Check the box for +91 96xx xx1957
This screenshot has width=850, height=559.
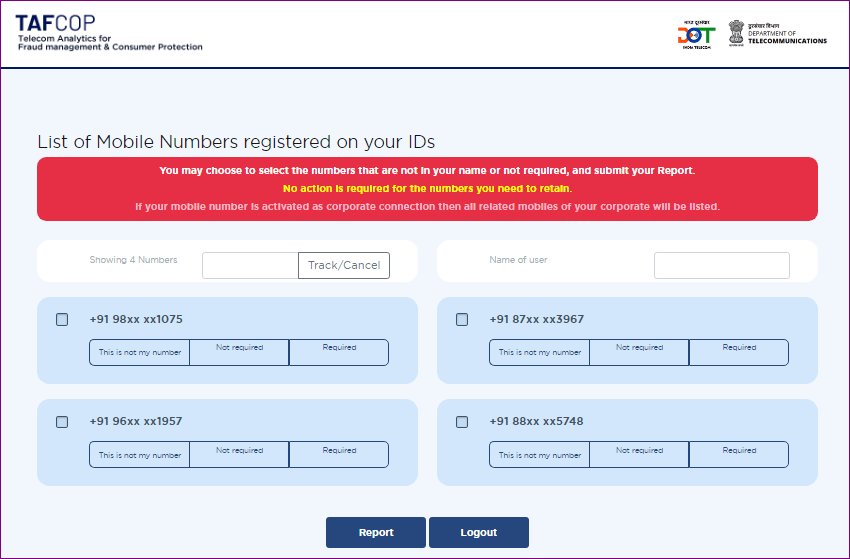pos(62,422)
